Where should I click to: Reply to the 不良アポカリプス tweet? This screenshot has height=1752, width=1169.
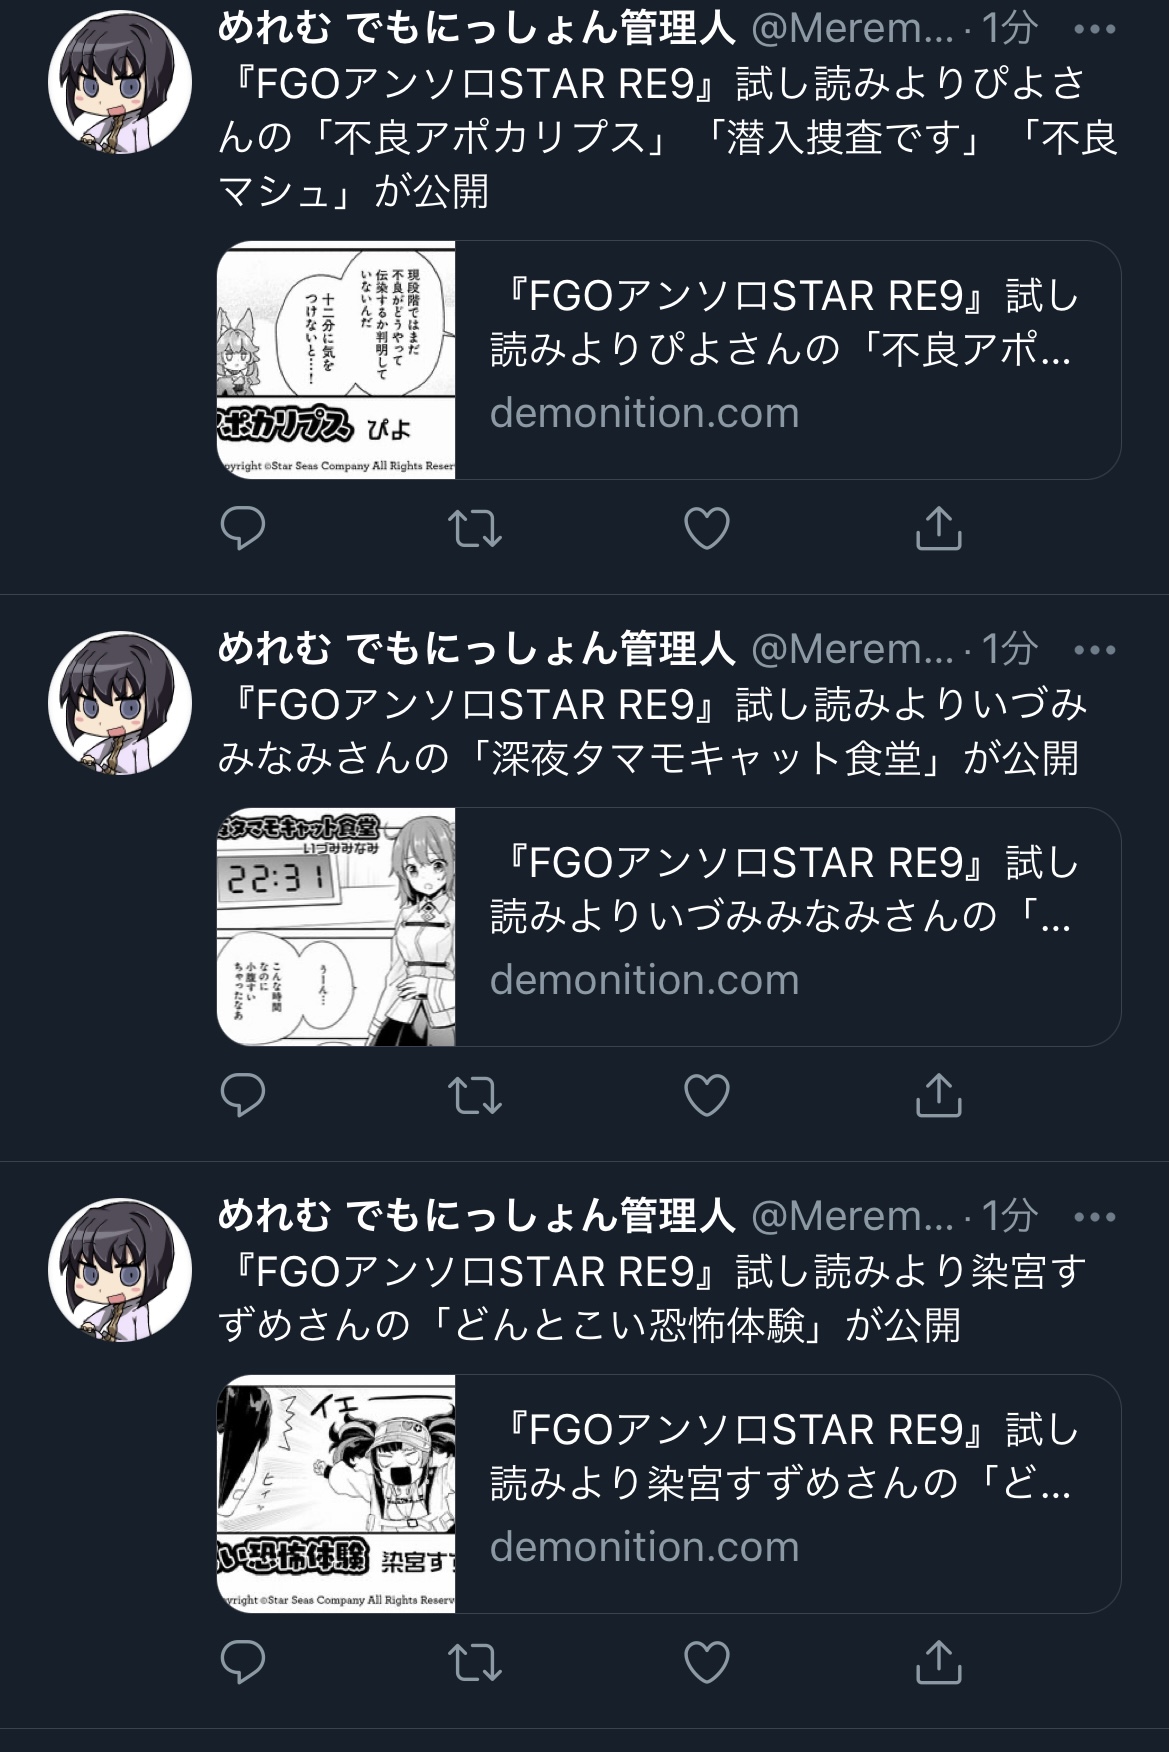tap(242, 529)
